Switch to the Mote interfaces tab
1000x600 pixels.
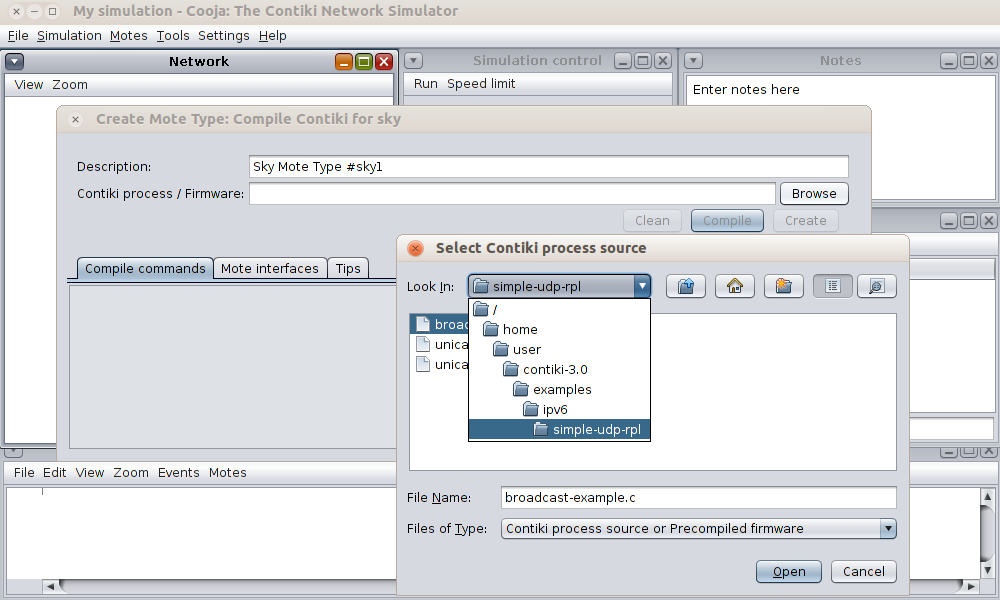click(270, 268)
